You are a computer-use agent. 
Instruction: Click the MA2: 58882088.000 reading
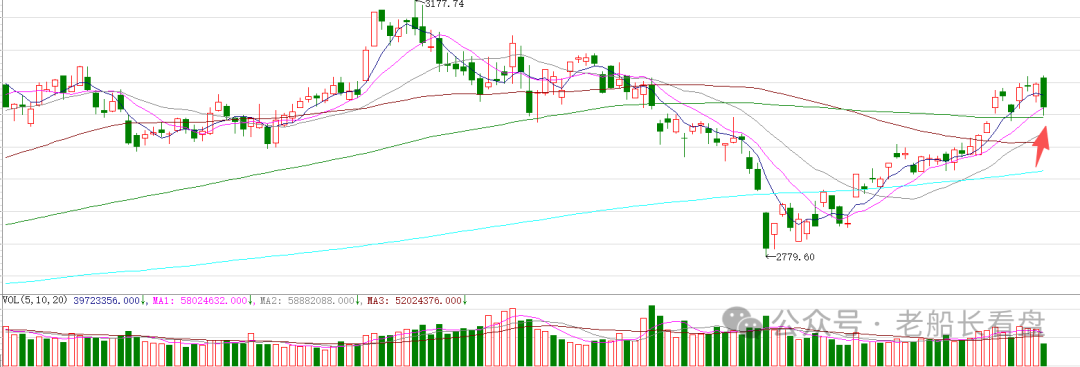tap(307, 301)
